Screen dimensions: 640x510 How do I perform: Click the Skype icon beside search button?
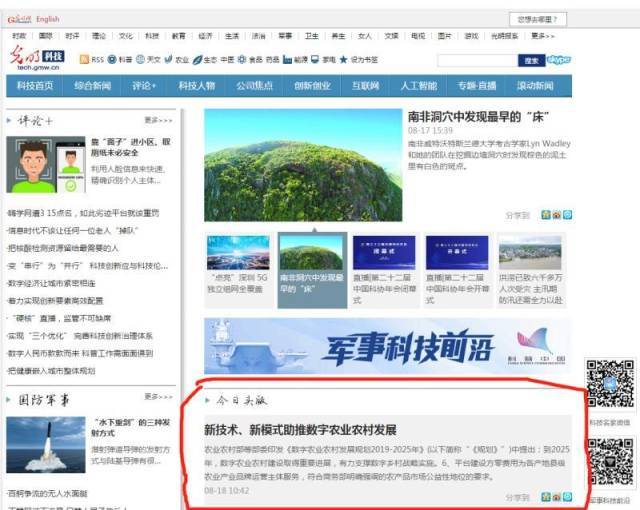pos(560,60)
